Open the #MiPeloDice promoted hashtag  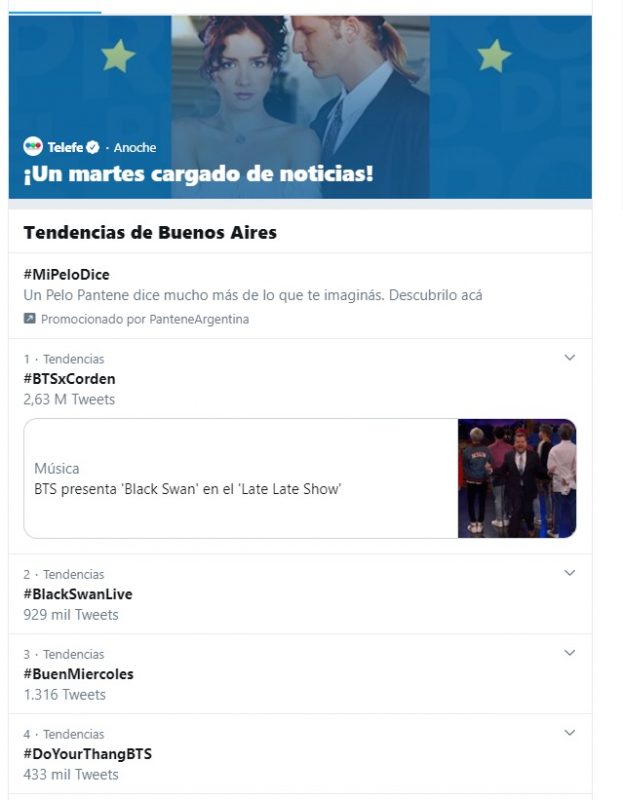tap(66, 274)
